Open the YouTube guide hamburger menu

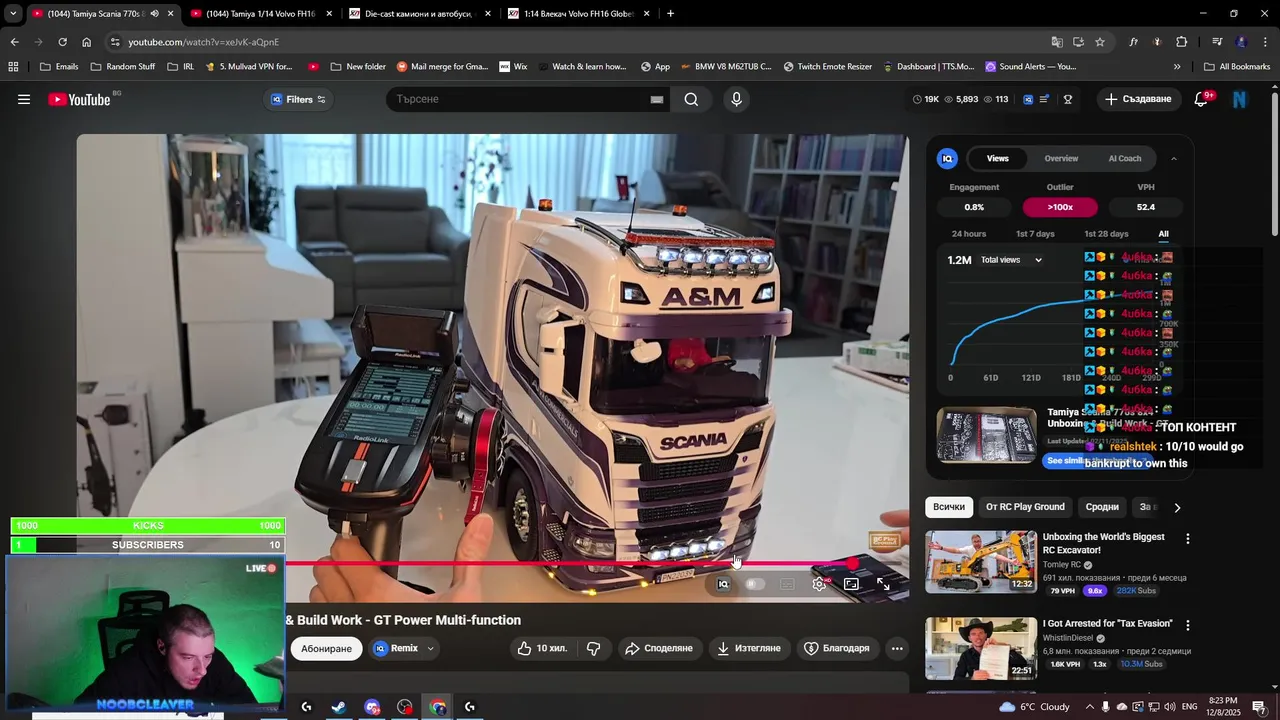click(x=24, y=99)
